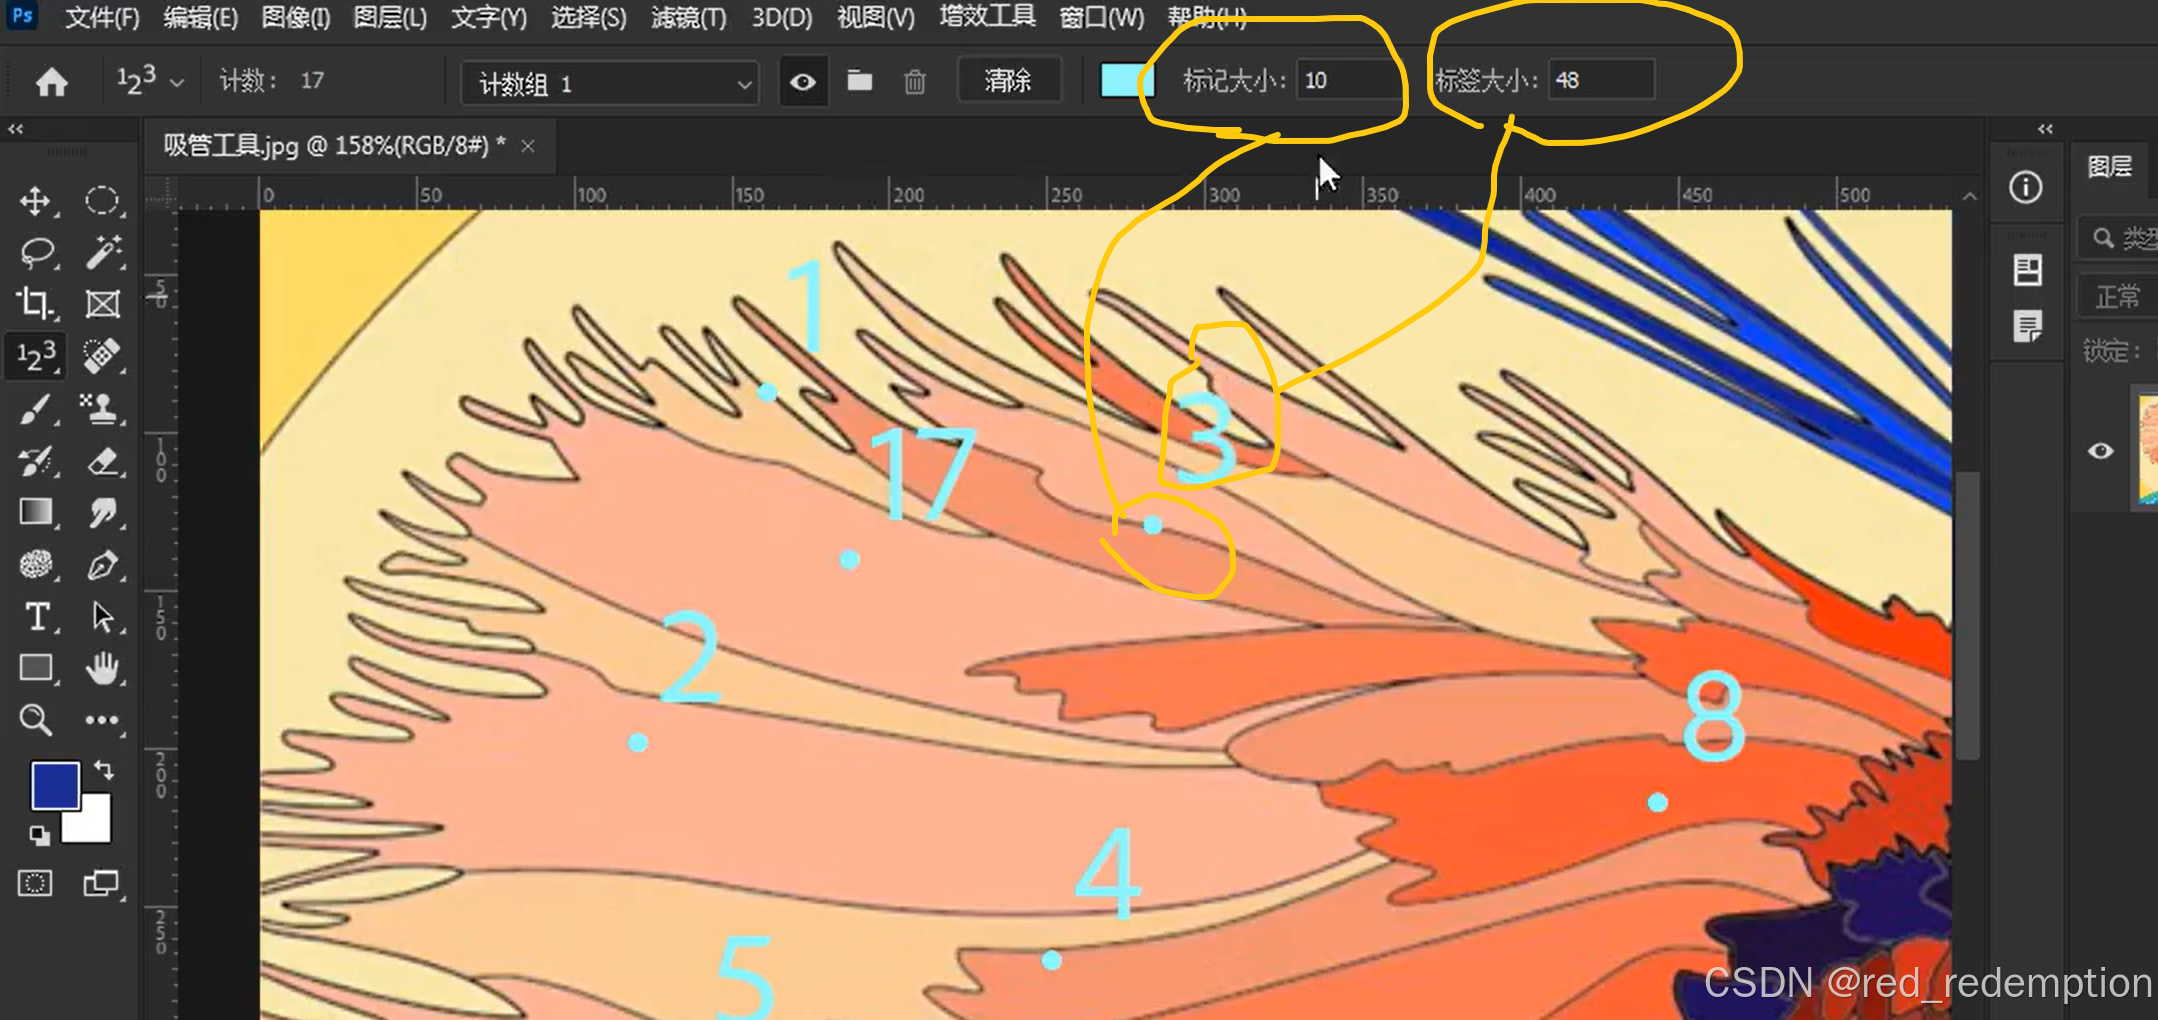Delete the current count group
The image size is (2158, 1020).
[915, 81]
